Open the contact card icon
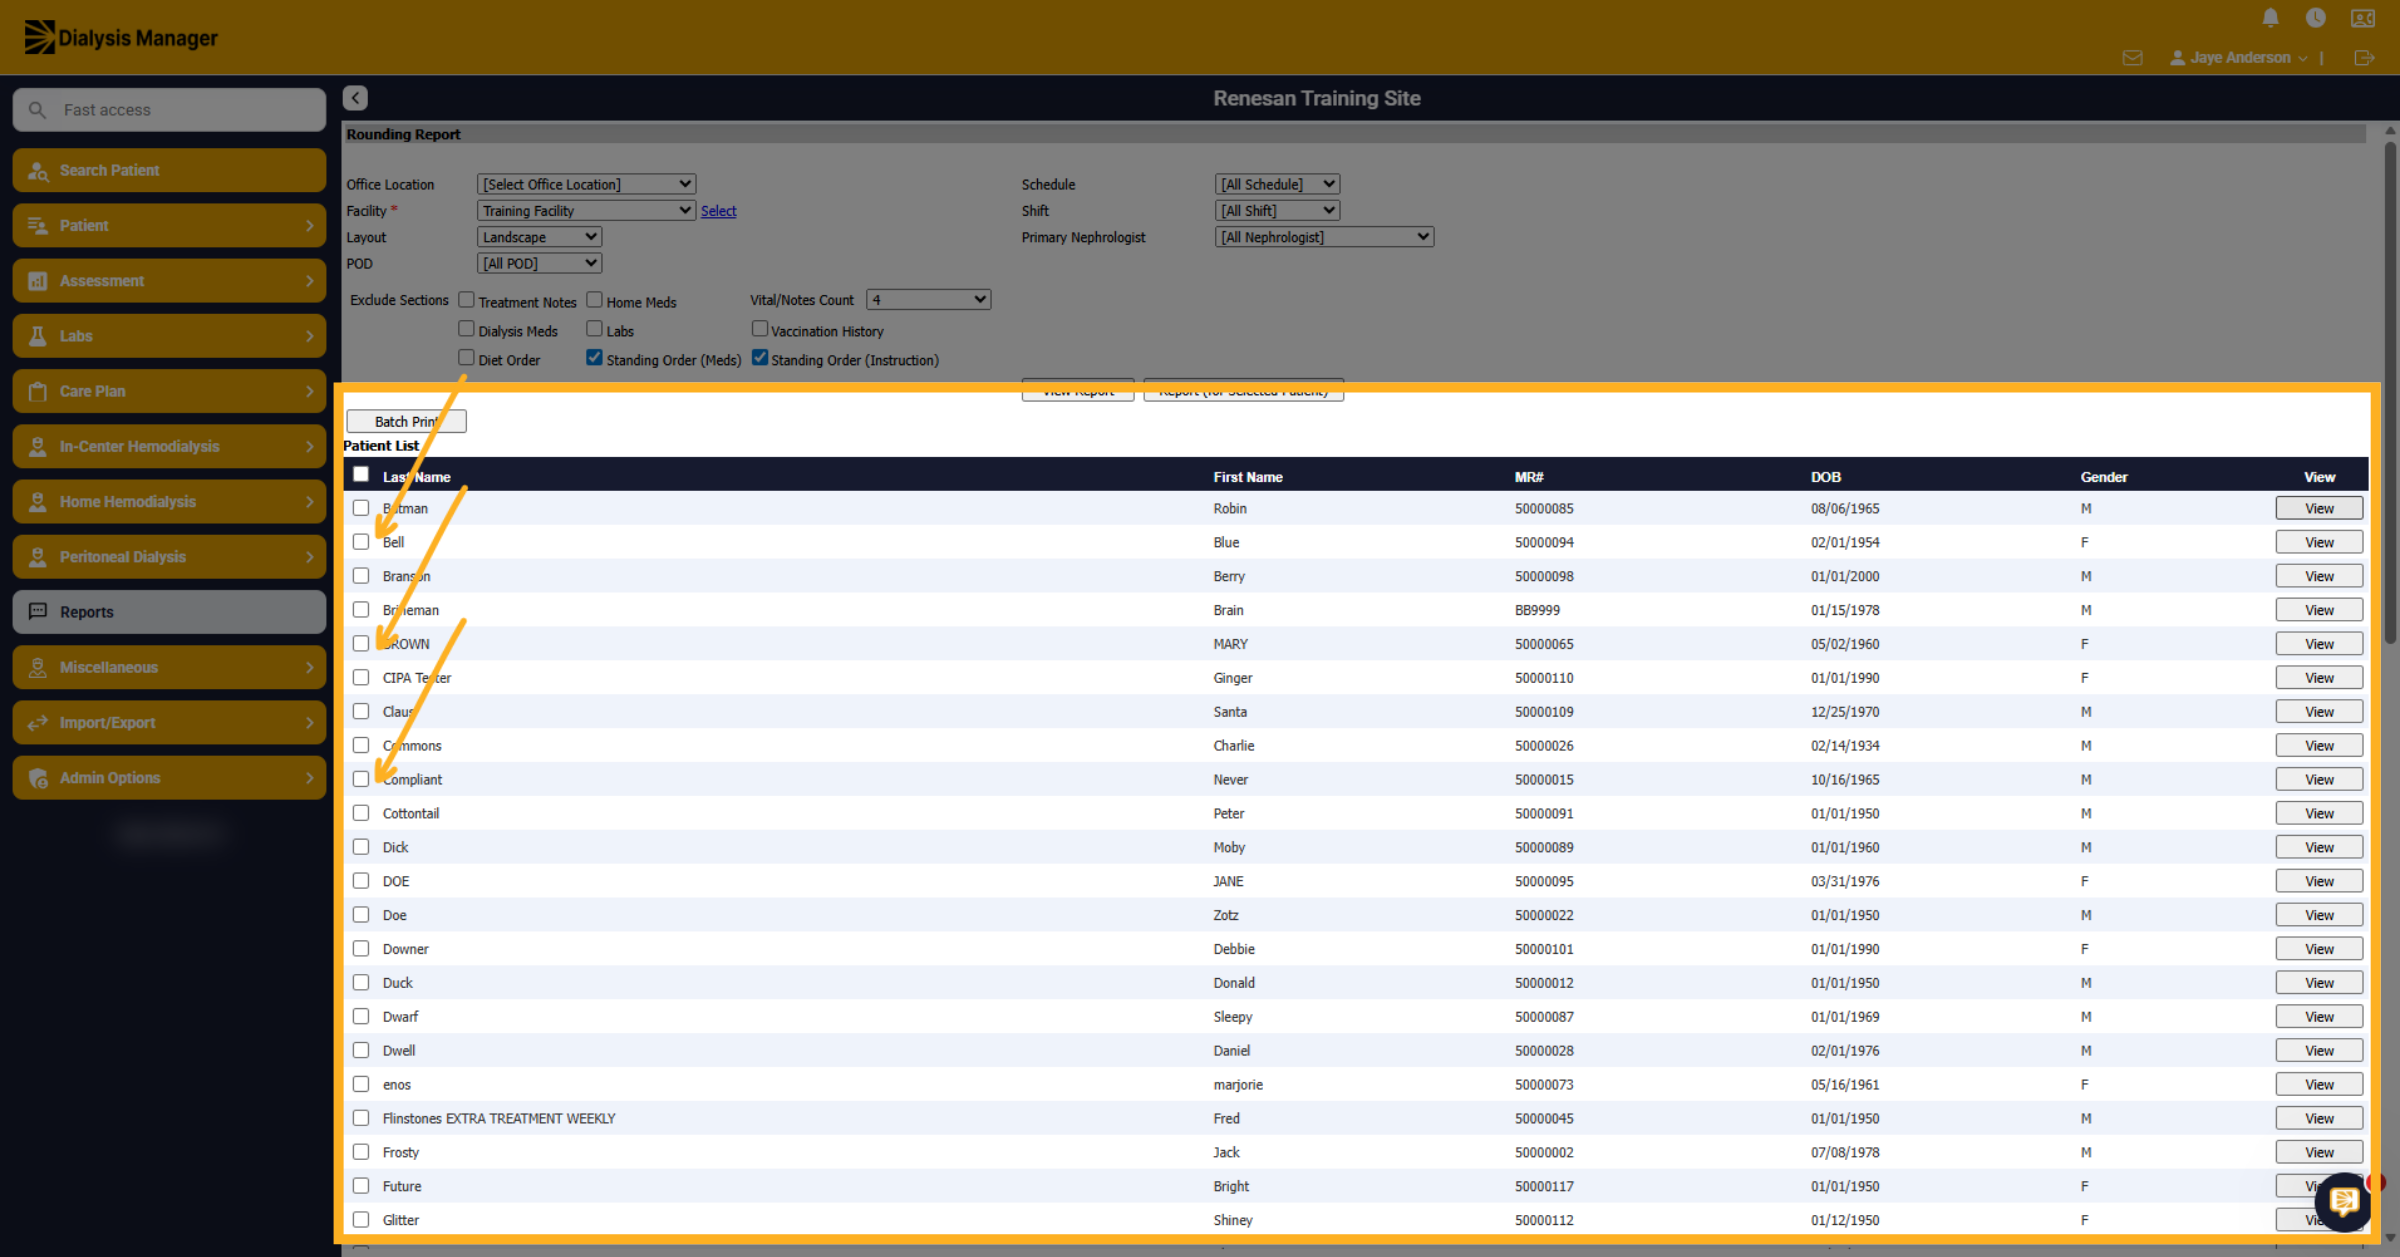2400x1257 pixels. [2362, 18]
